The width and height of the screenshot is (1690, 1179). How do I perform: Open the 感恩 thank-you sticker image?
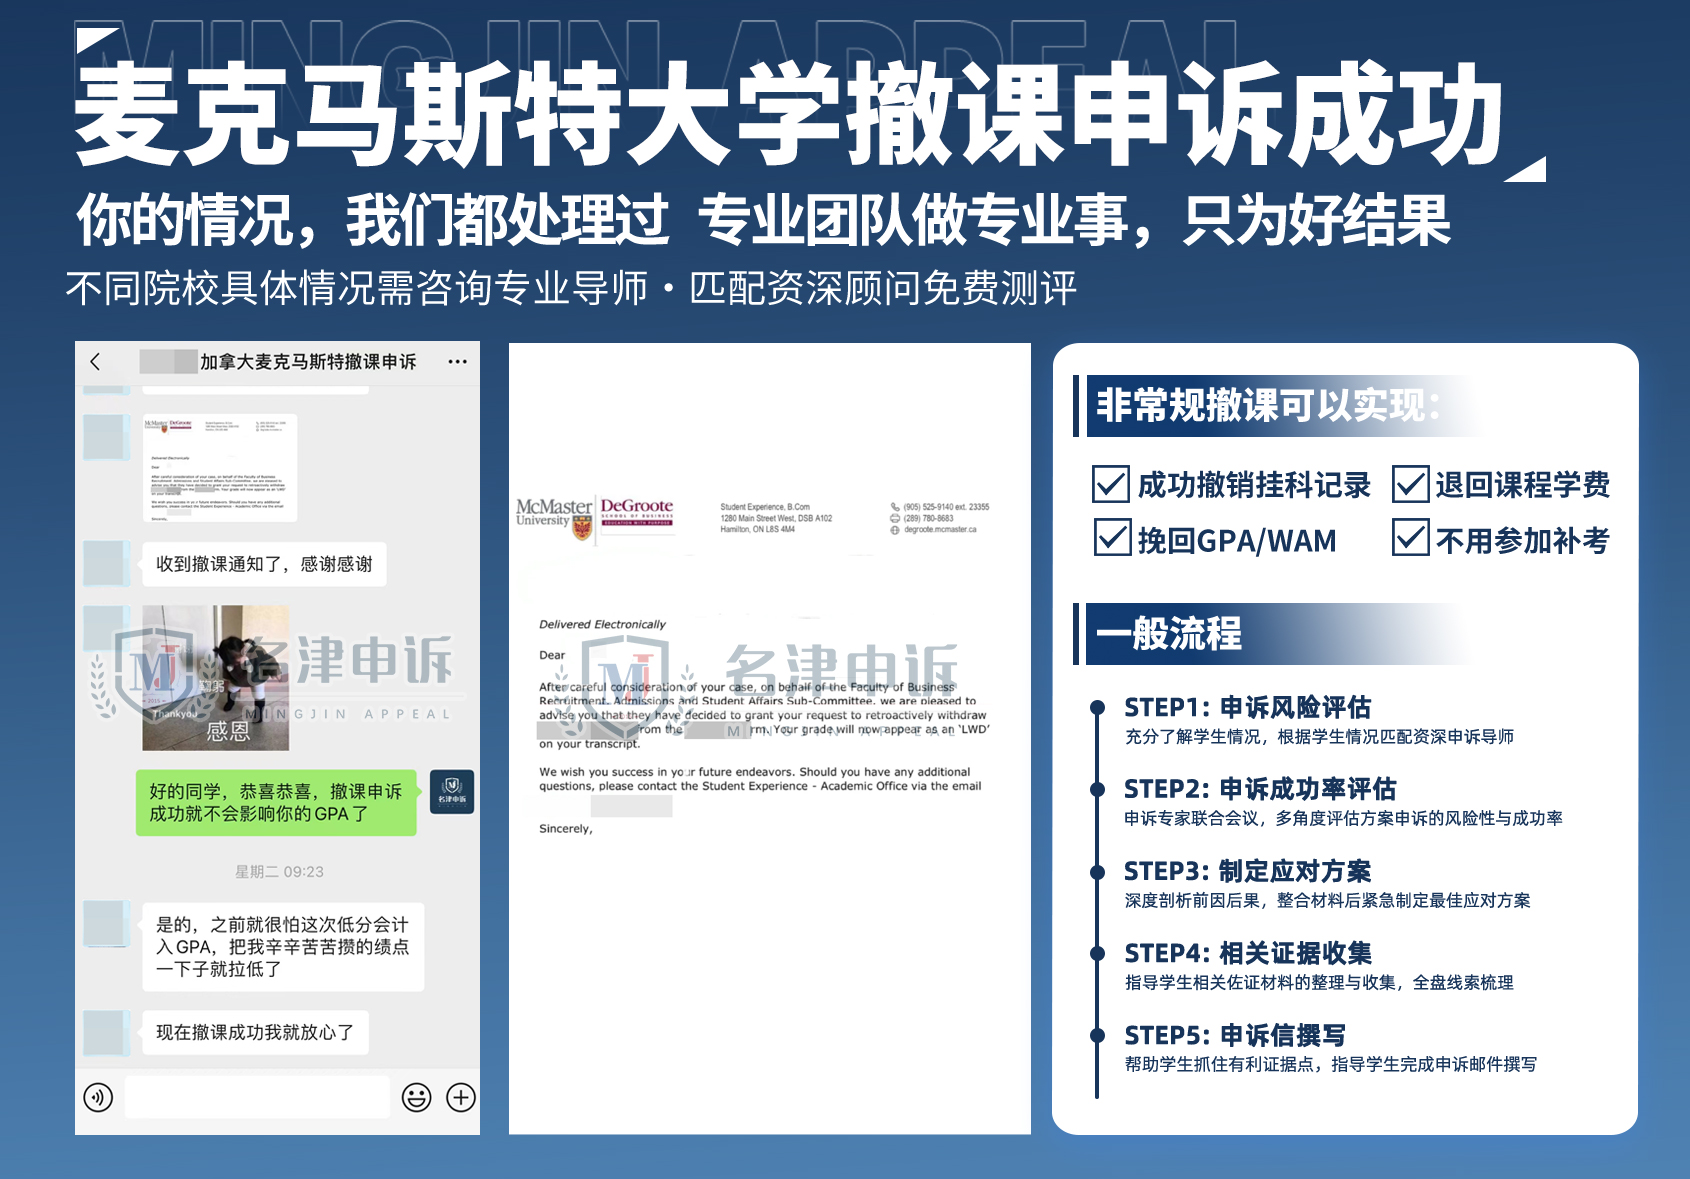pos(216,678)
